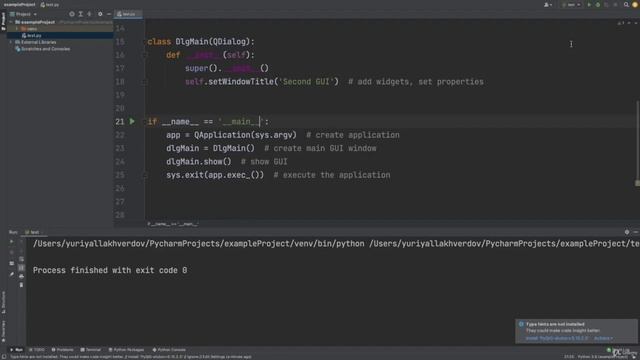Click the yellow IDE updates icon in the toolbar
The height and width of the screenshot is (360, 640).
coord(635,4)
